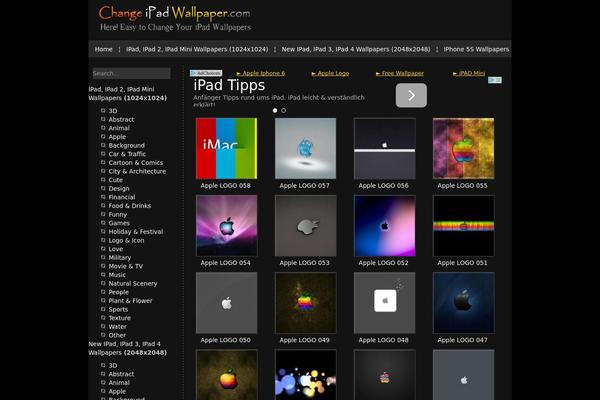600x400 pixels.
Task: Click sidebar heading New iPad, iPad 3, iPad 4 Wallpapers
Action: [128, 348]
